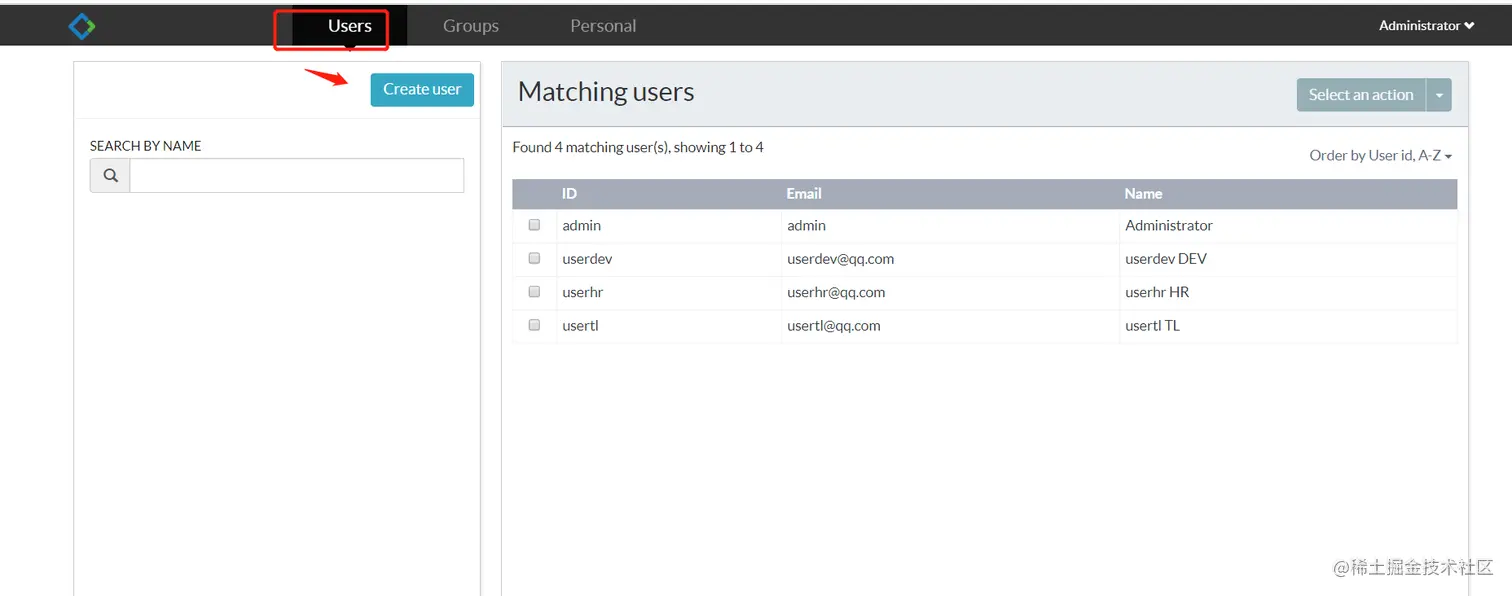This screenshot has height=596, width=1512.
Task: Tick the checkbox for userdev
Action: [x=534, y=258]
